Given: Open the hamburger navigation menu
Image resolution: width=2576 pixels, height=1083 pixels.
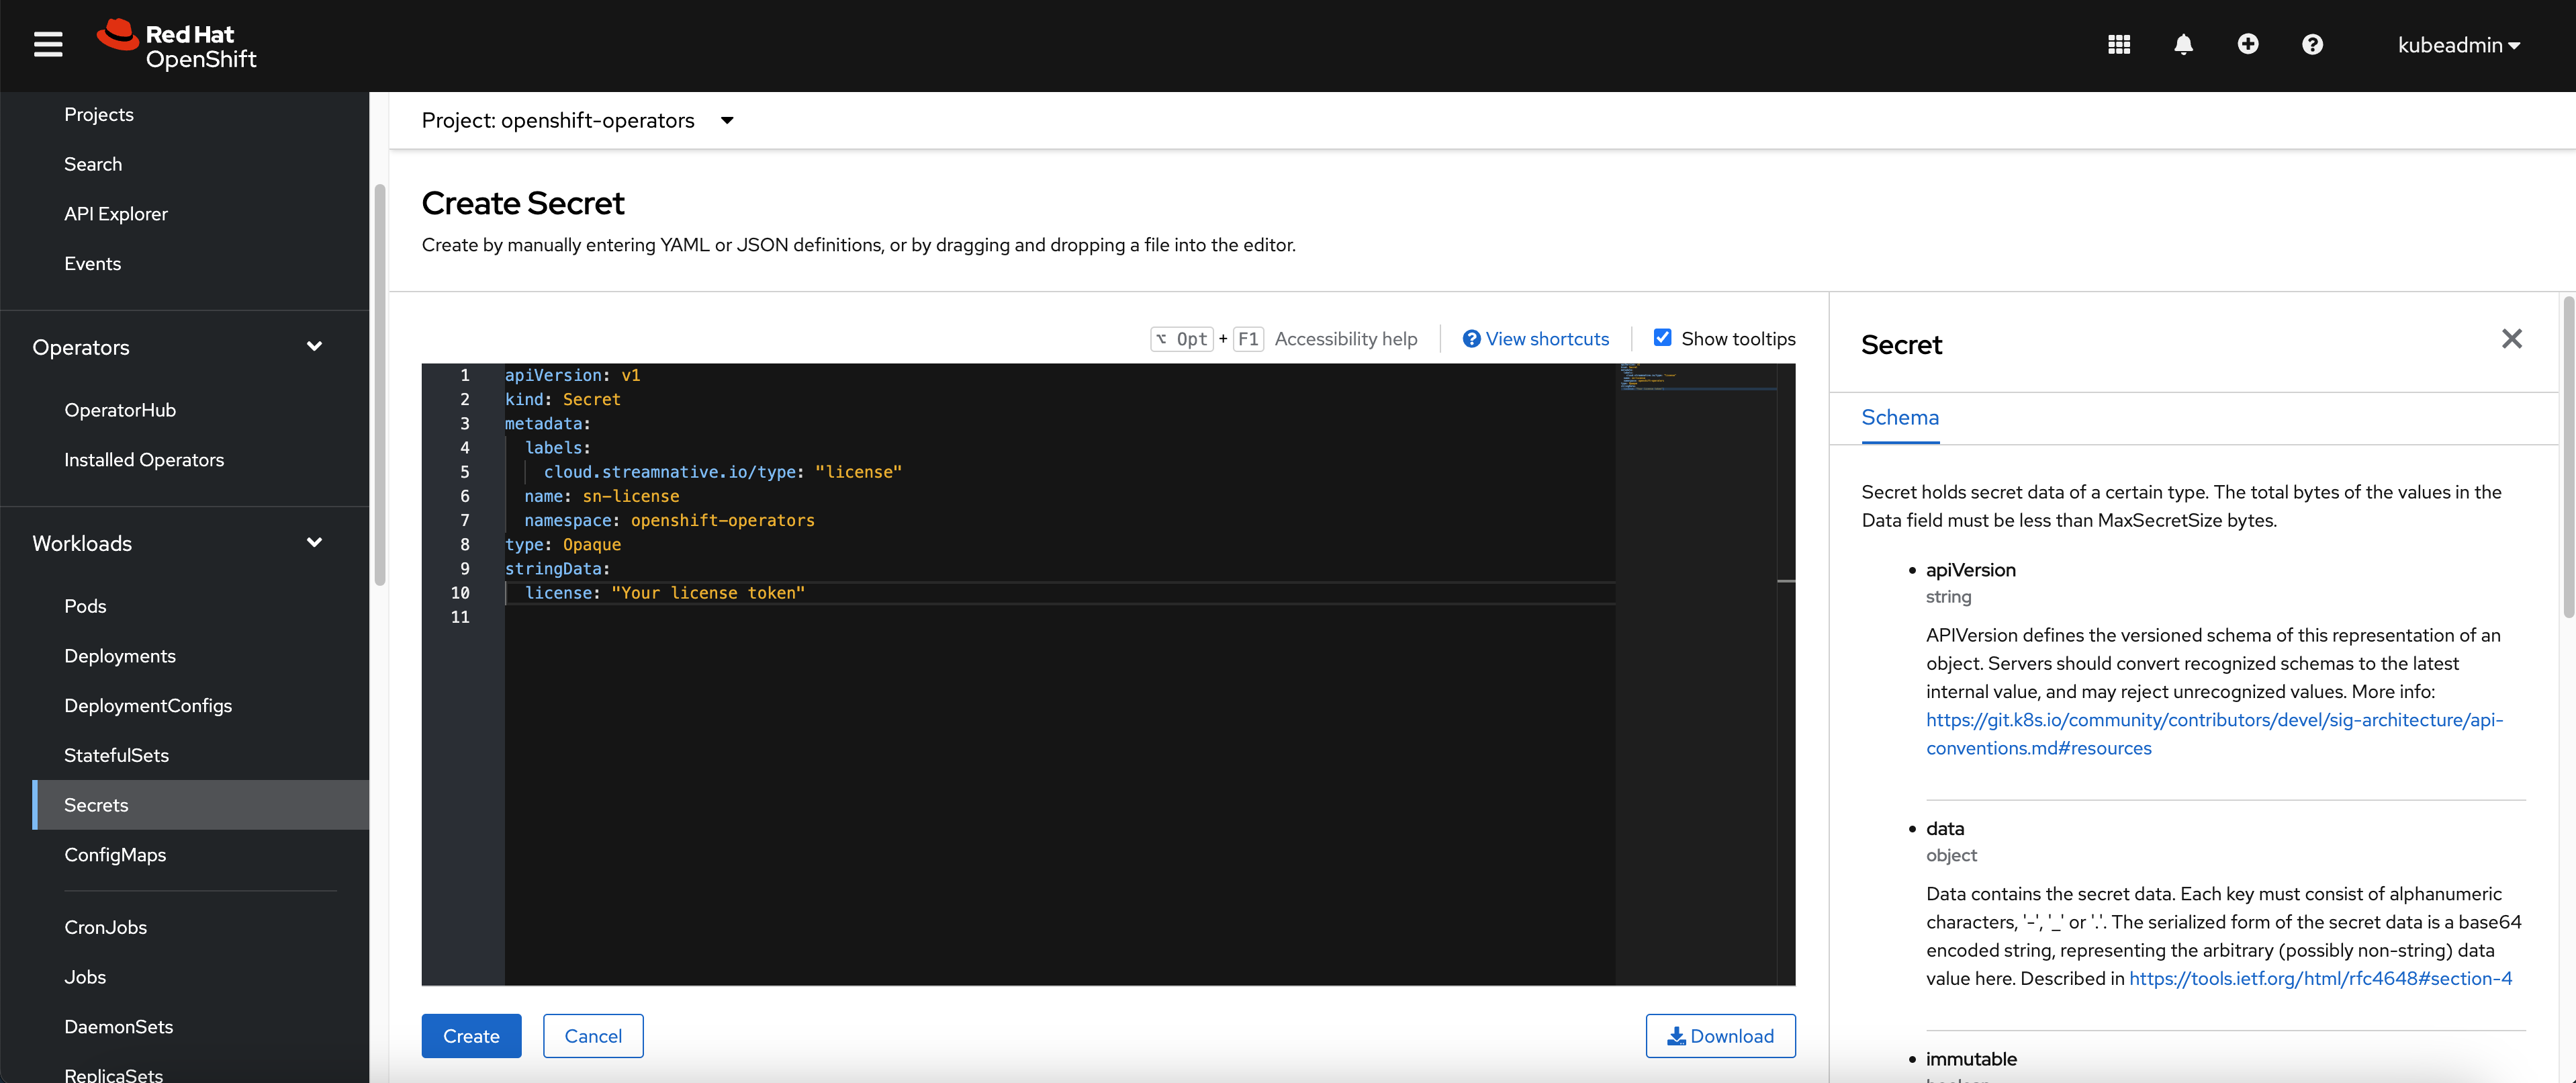Looking at the screenshot, I should coord(48,45).
